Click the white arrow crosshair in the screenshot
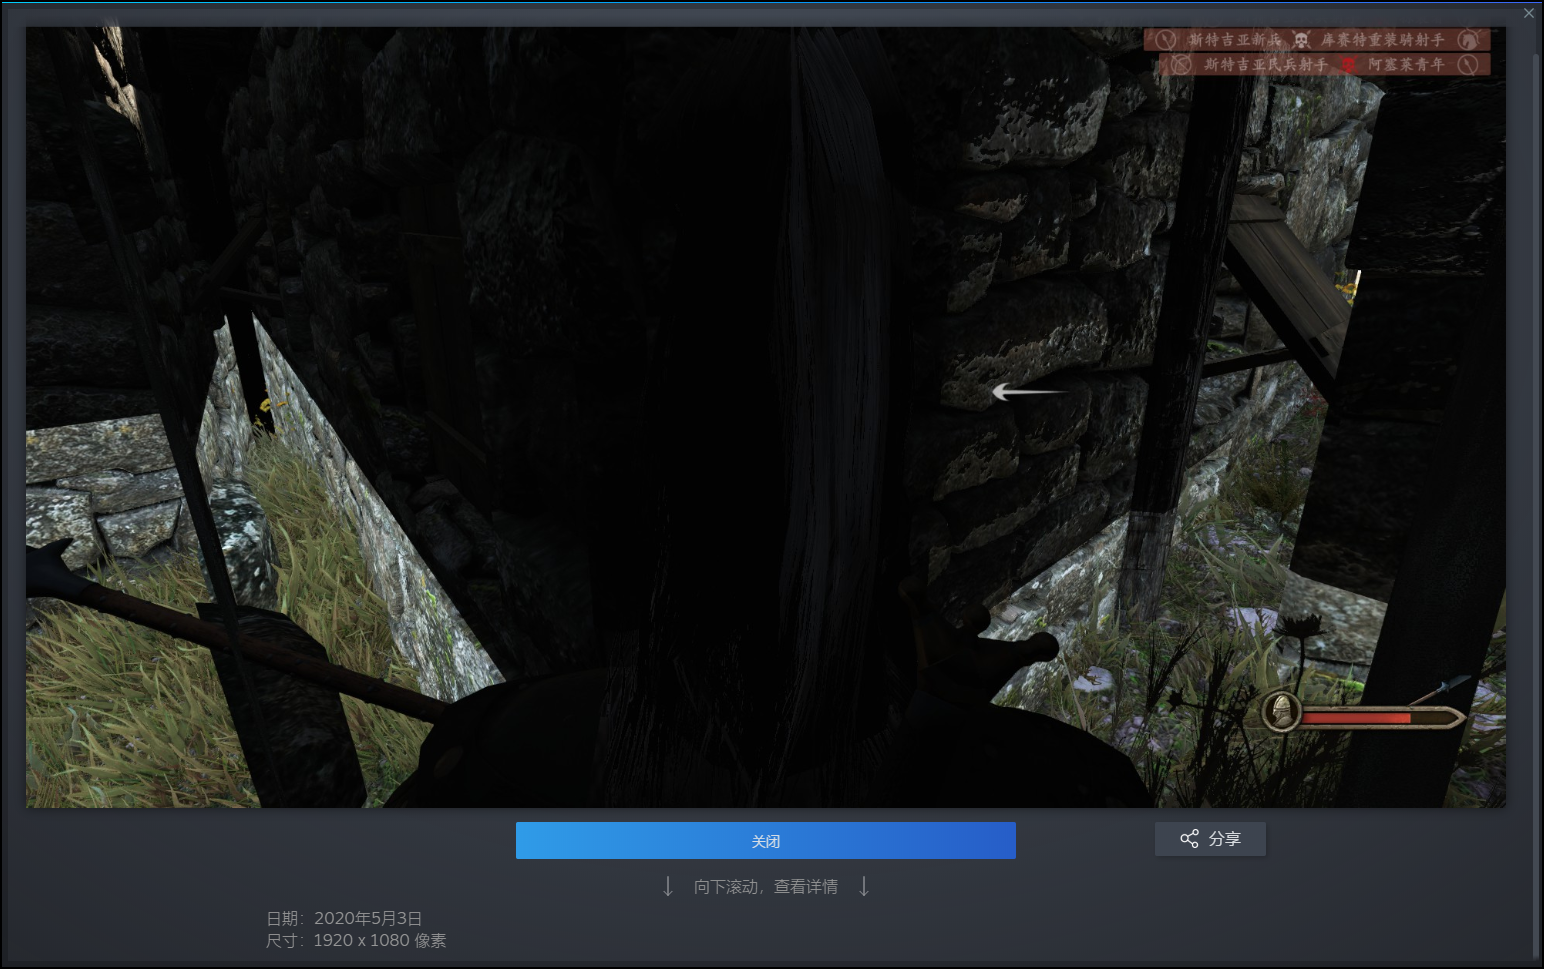This screenshot has height=969, width=1544. point(1028,391)
